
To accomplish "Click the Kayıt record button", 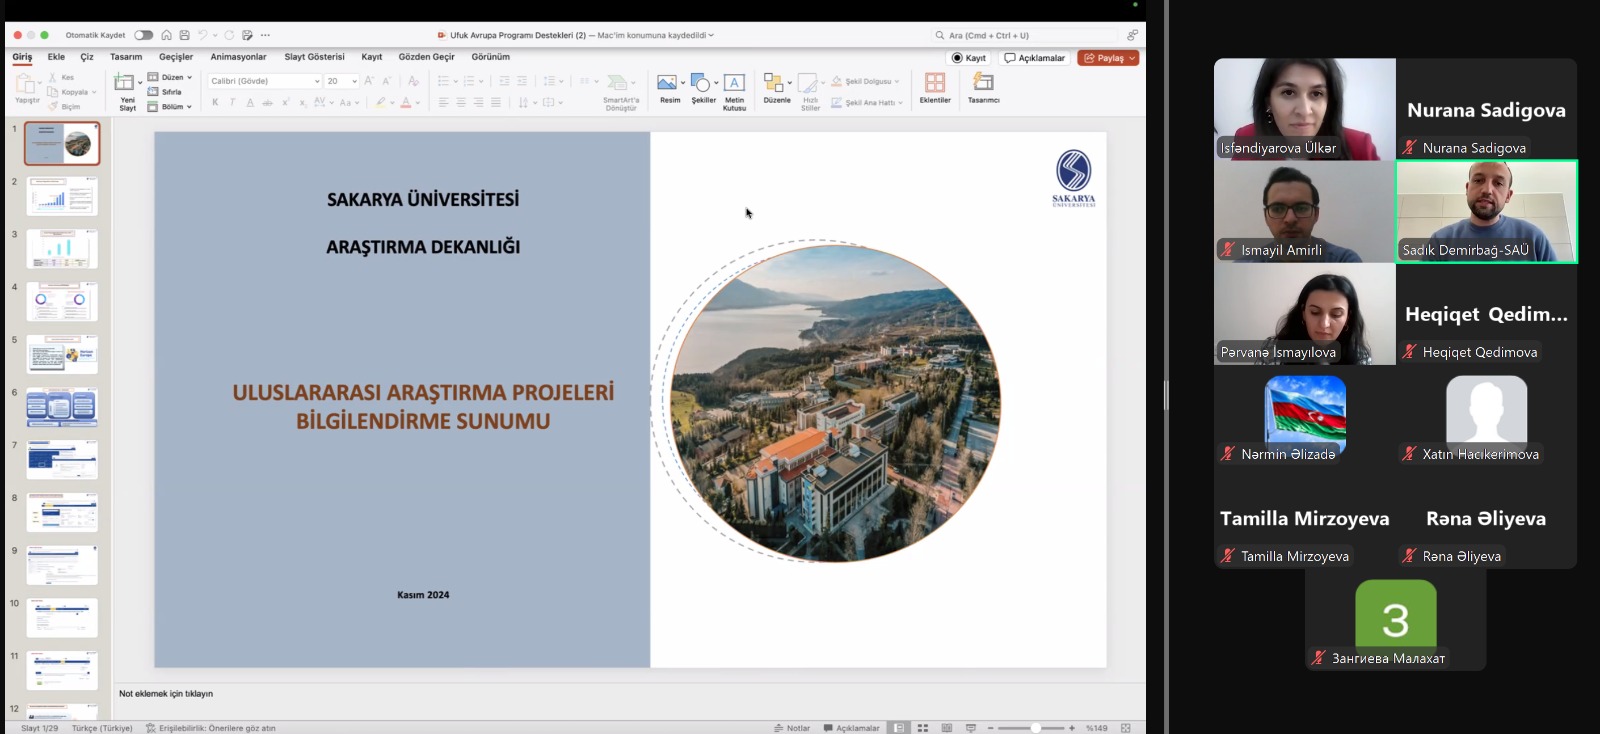I will pos(969,58).
